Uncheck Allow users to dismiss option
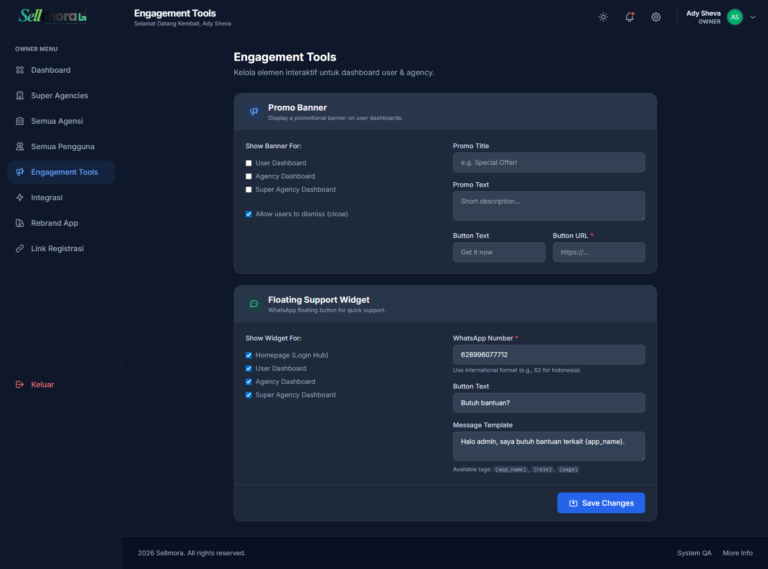The height and width of the screenshot is (569, 768). tap(249, 214)
